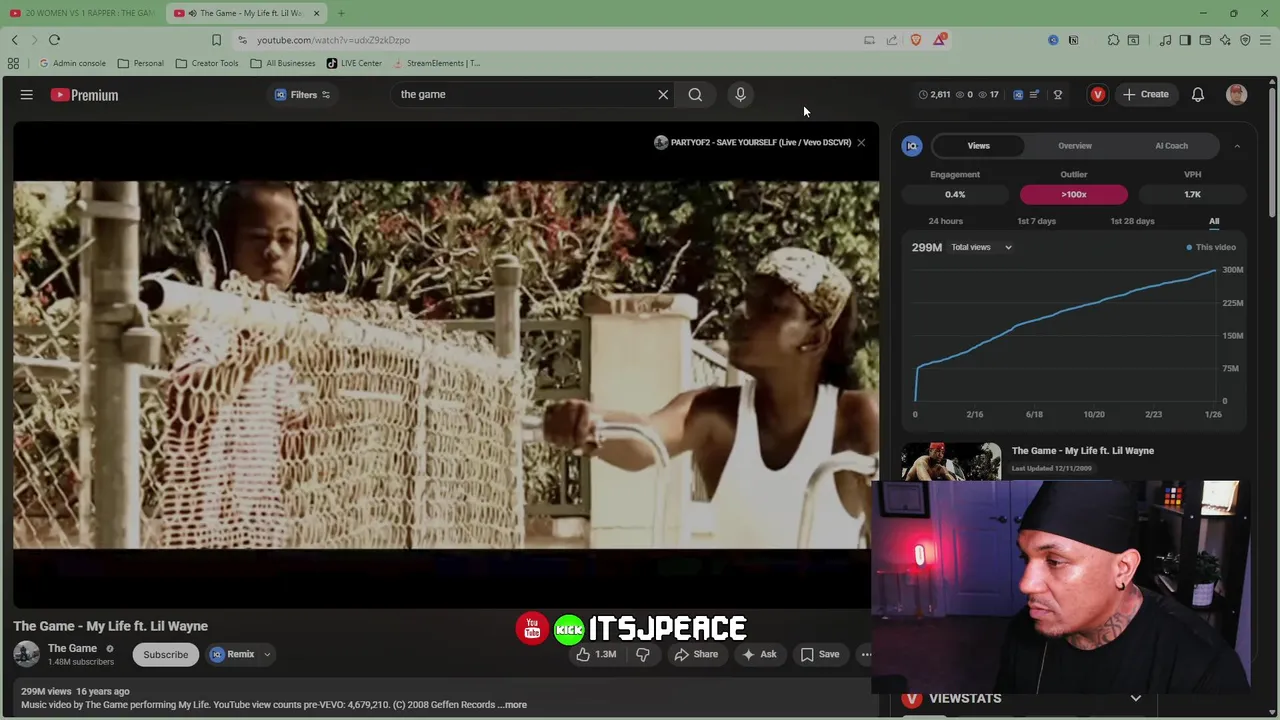Image resolution: width=1280 pixels, height=720 pixels.
Task: Expand the Remix dropdown arrow
Action: [x=267, y=654]
